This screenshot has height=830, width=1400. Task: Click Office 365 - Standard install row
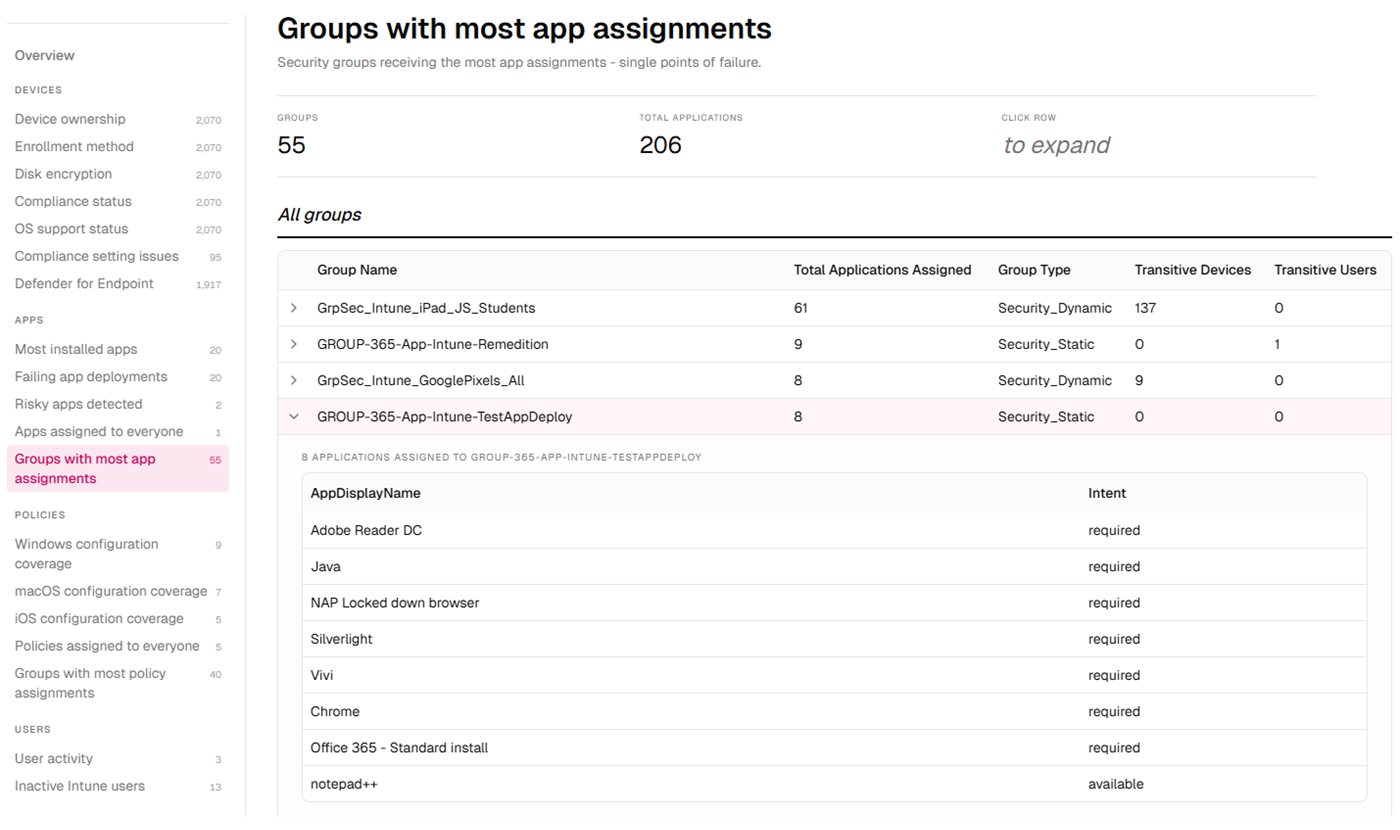coord(834,747)
